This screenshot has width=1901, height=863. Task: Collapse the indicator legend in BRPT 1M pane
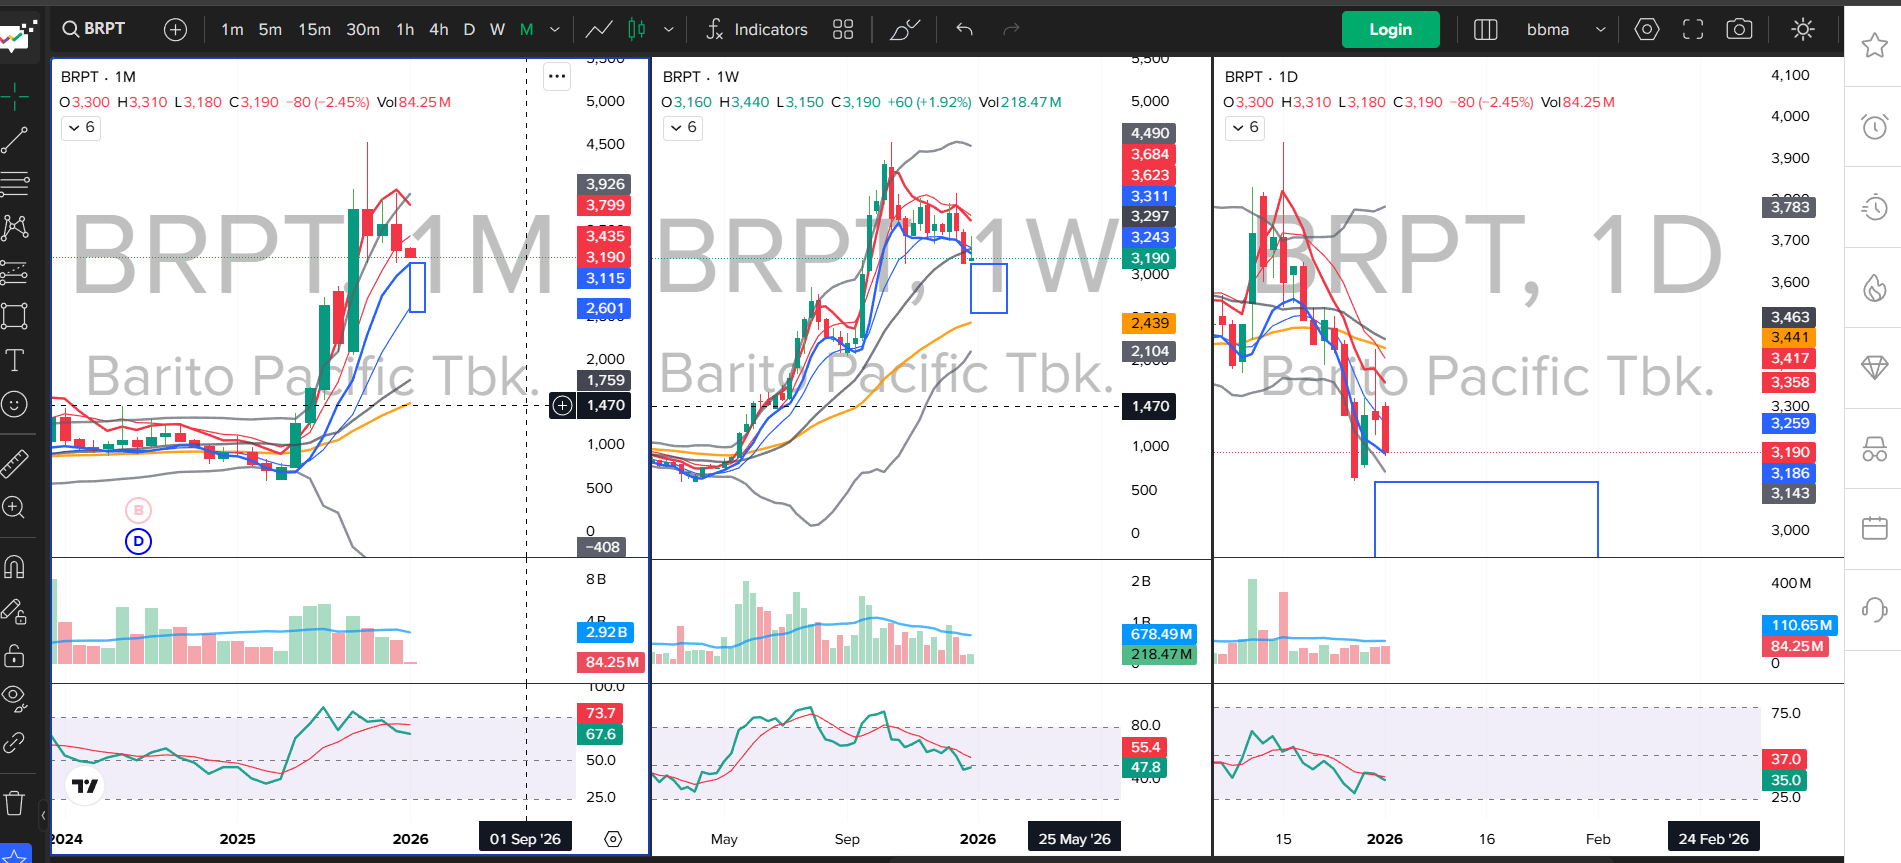(x=81, y=127)
